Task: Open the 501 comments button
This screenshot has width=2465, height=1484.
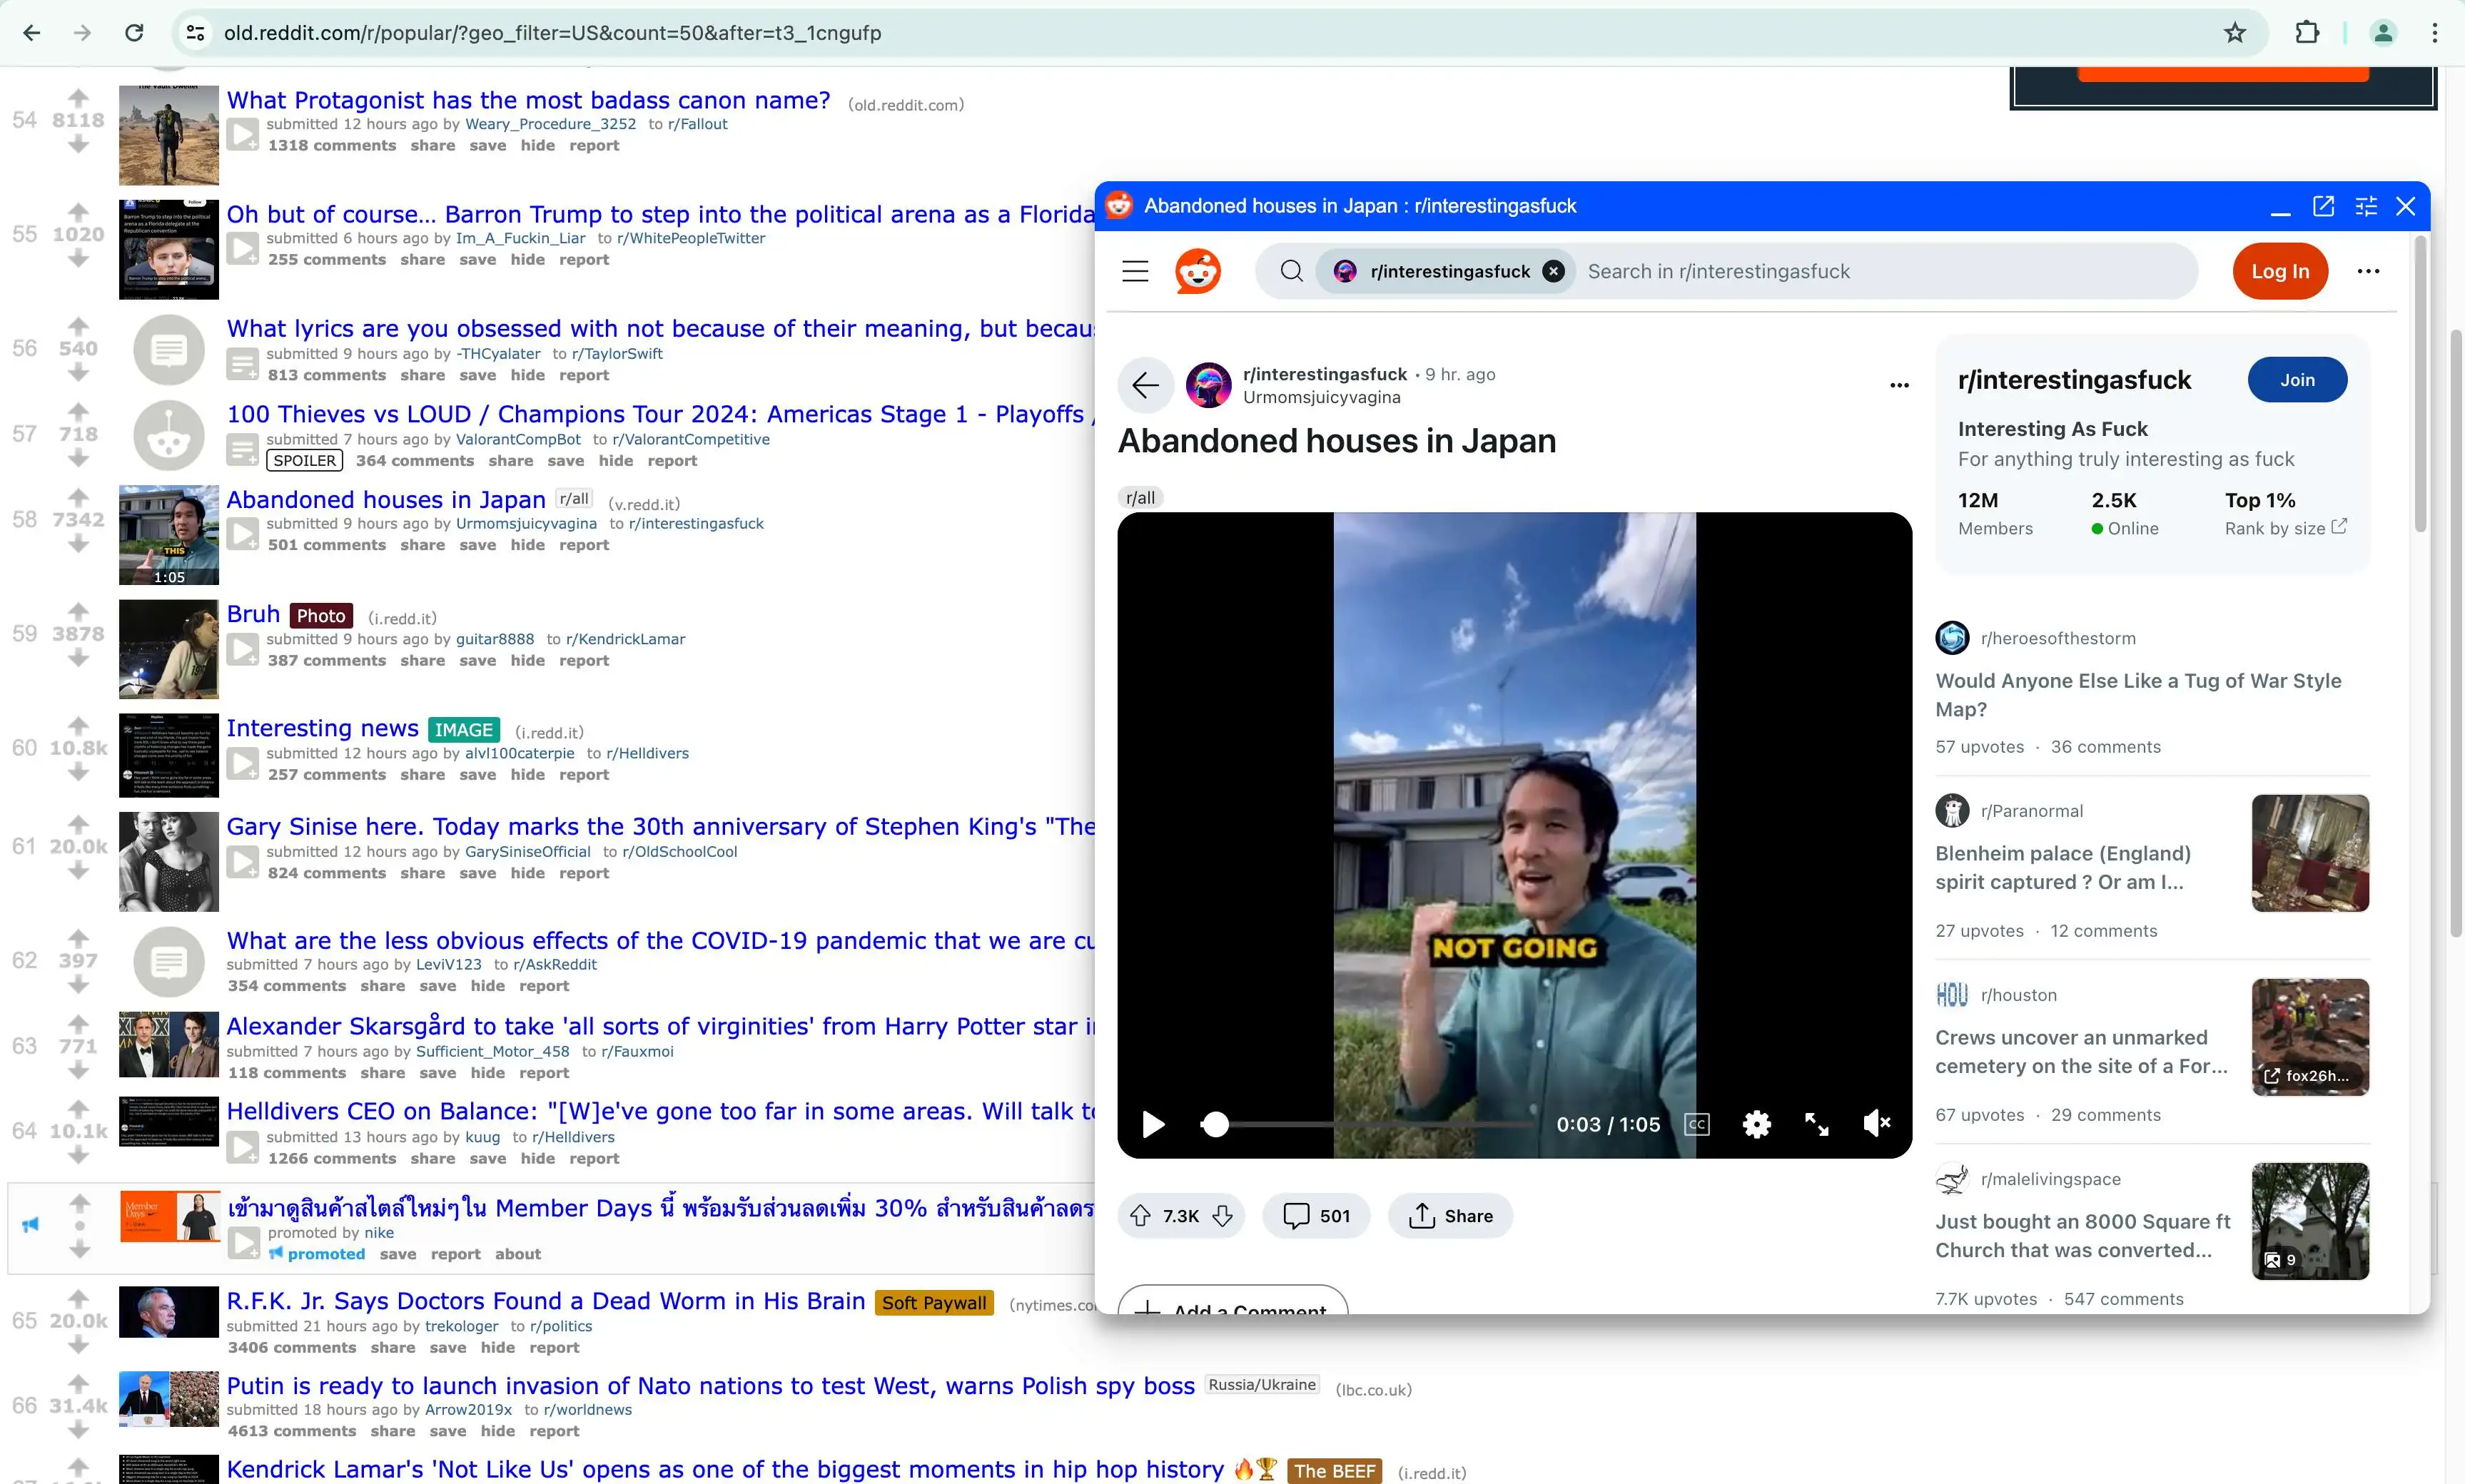Action: coord(1316,1216)
